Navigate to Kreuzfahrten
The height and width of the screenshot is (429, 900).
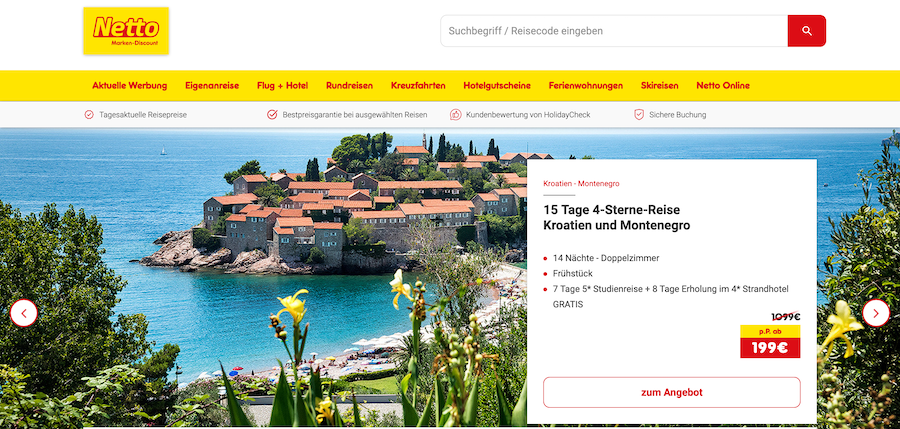pos(418,86)
